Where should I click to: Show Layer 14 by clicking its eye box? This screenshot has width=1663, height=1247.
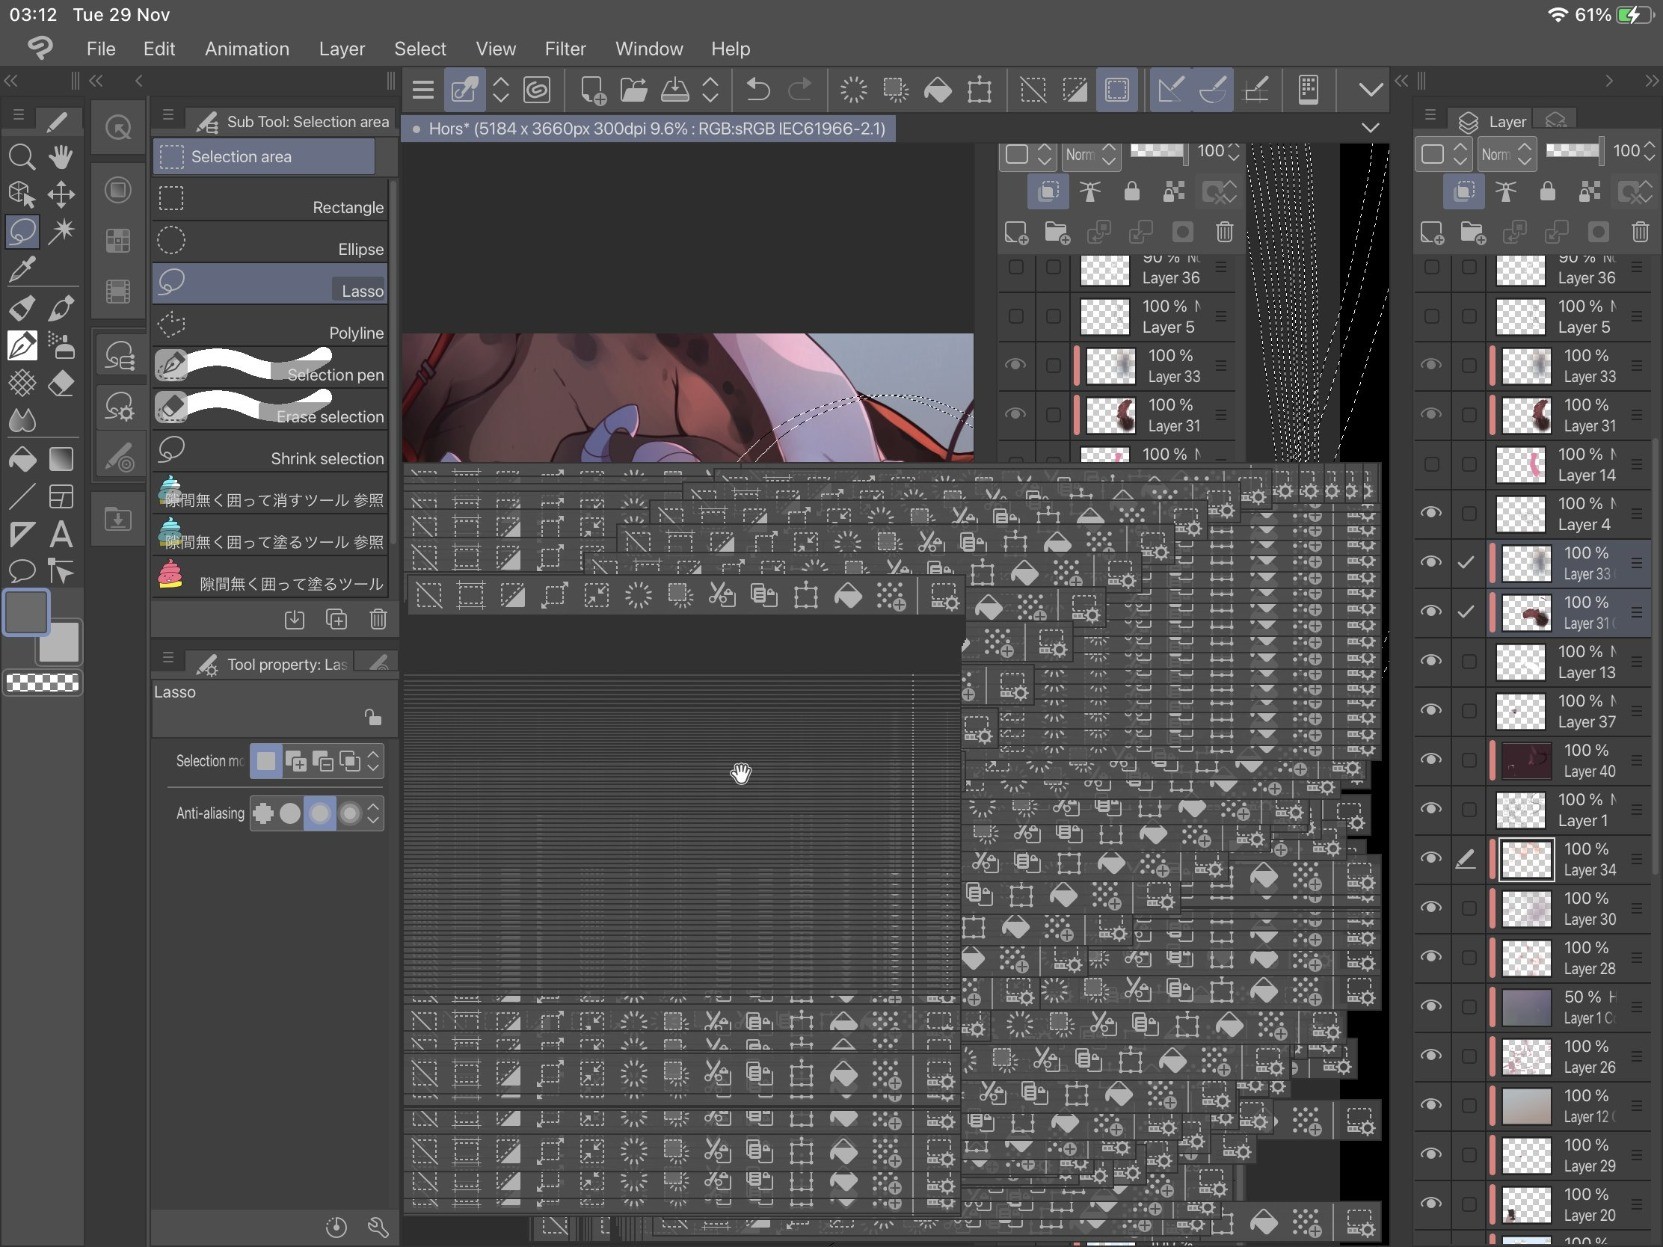click(1431, 464)
